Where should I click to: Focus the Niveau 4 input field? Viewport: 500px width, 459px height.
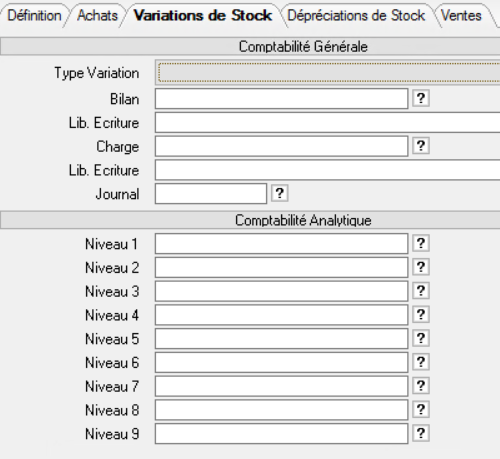[x=282, y=315]
